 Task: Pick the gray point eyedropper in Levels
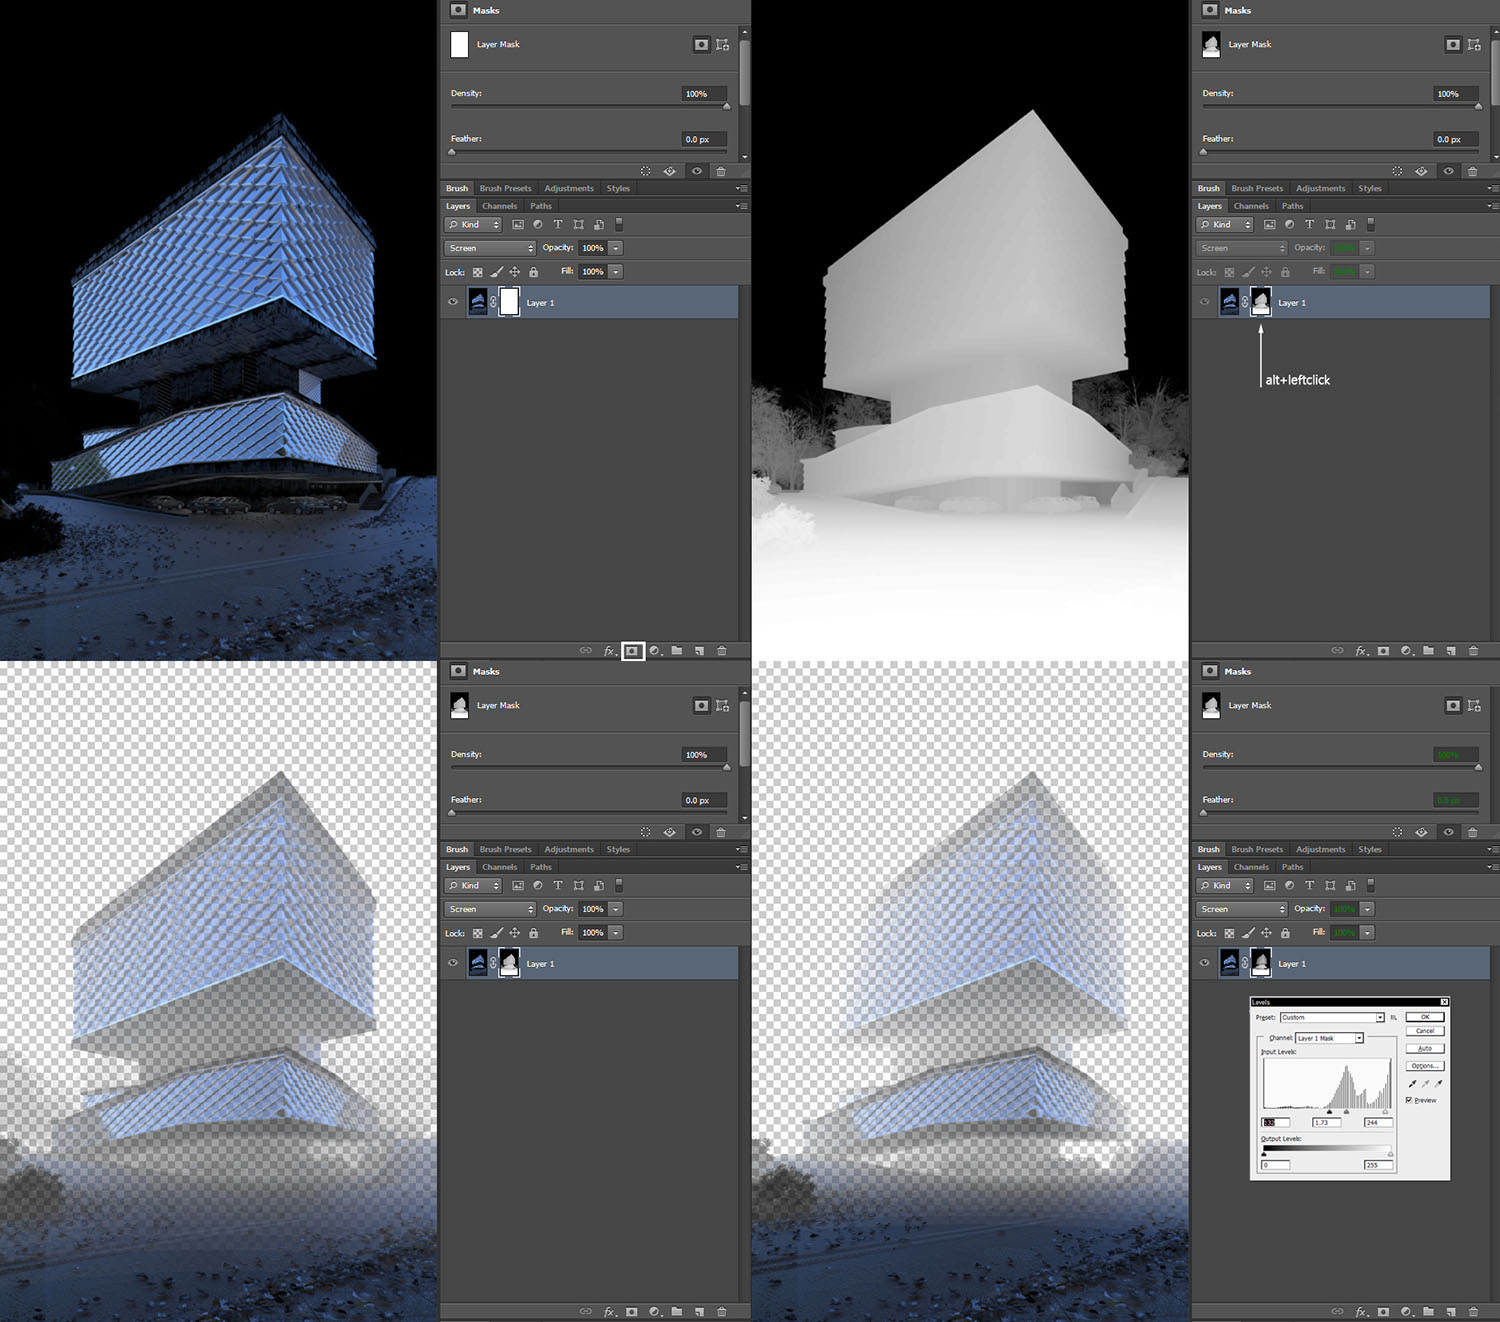click(1425, 1084)
